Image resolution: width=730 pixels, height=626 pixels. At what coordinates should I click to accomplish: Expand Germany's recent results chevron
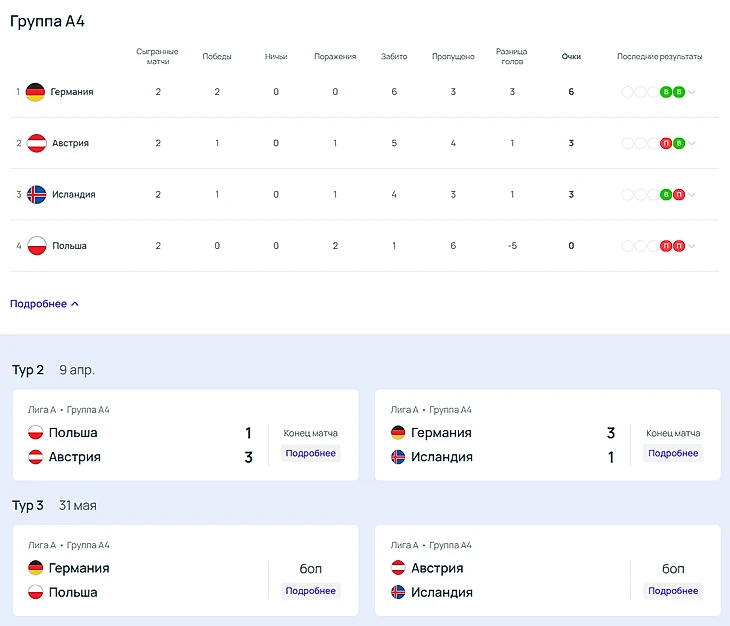click(x=692, y=92)
